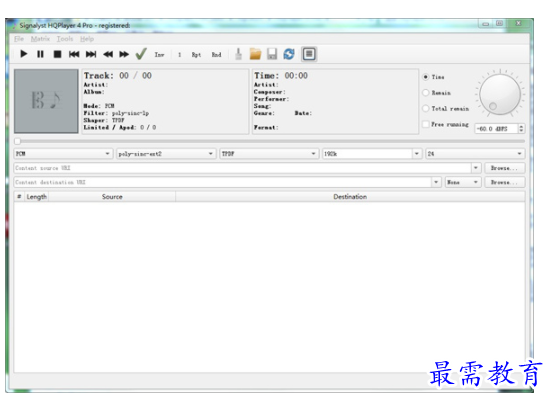Viewport: 551px width, 405px height.
Task: Click the Source column header
Action: 112,197
